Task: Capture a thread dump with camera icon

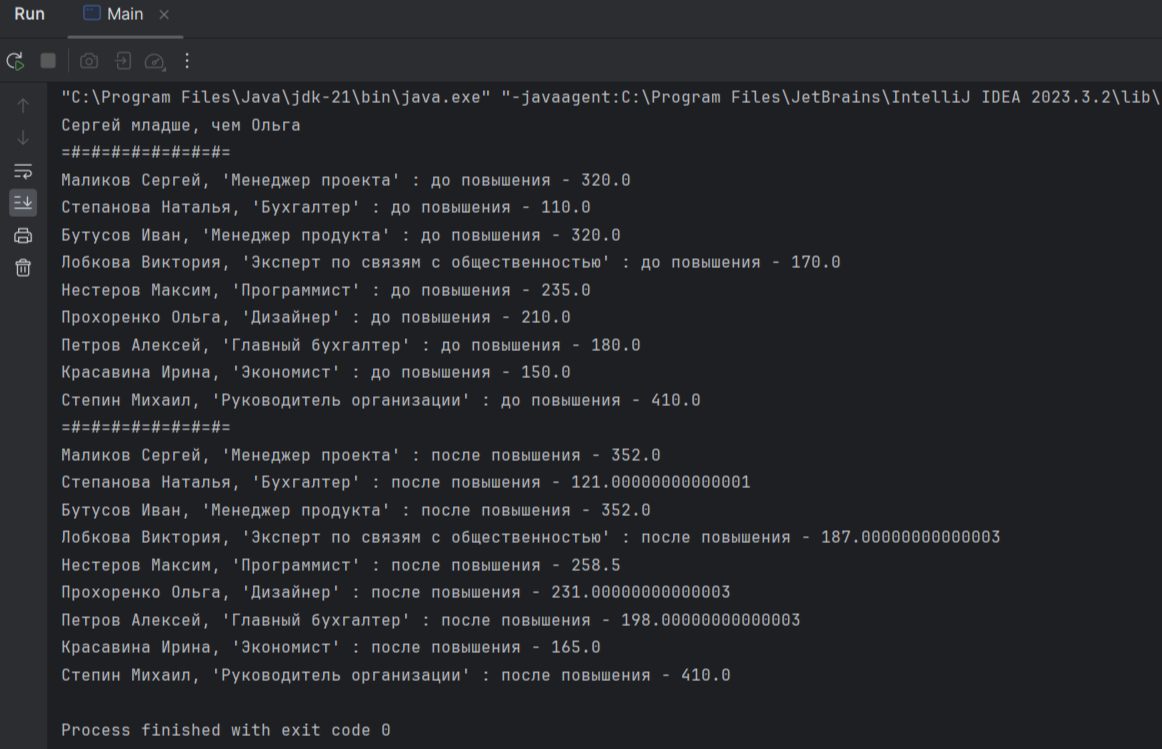Action: [x=88, y=60]
